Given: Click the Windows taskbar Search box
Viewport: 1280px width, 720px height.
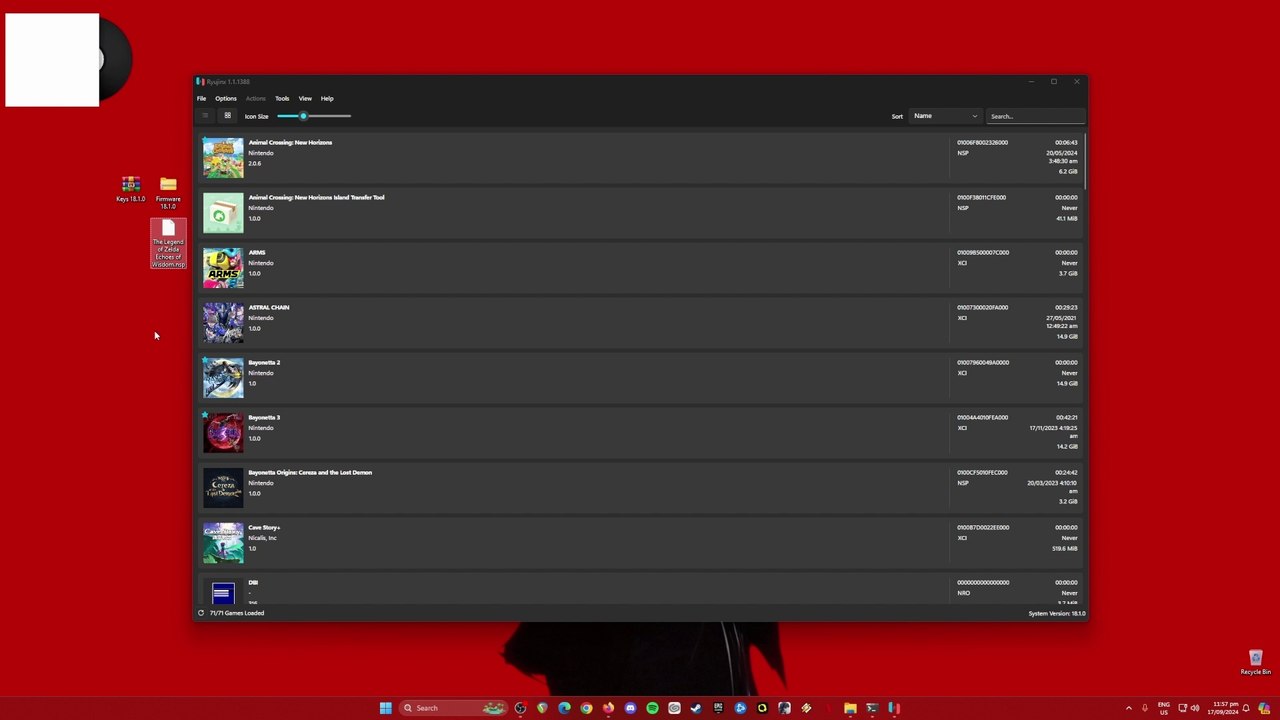Looking at the screenshot, I should pos(452,708).
